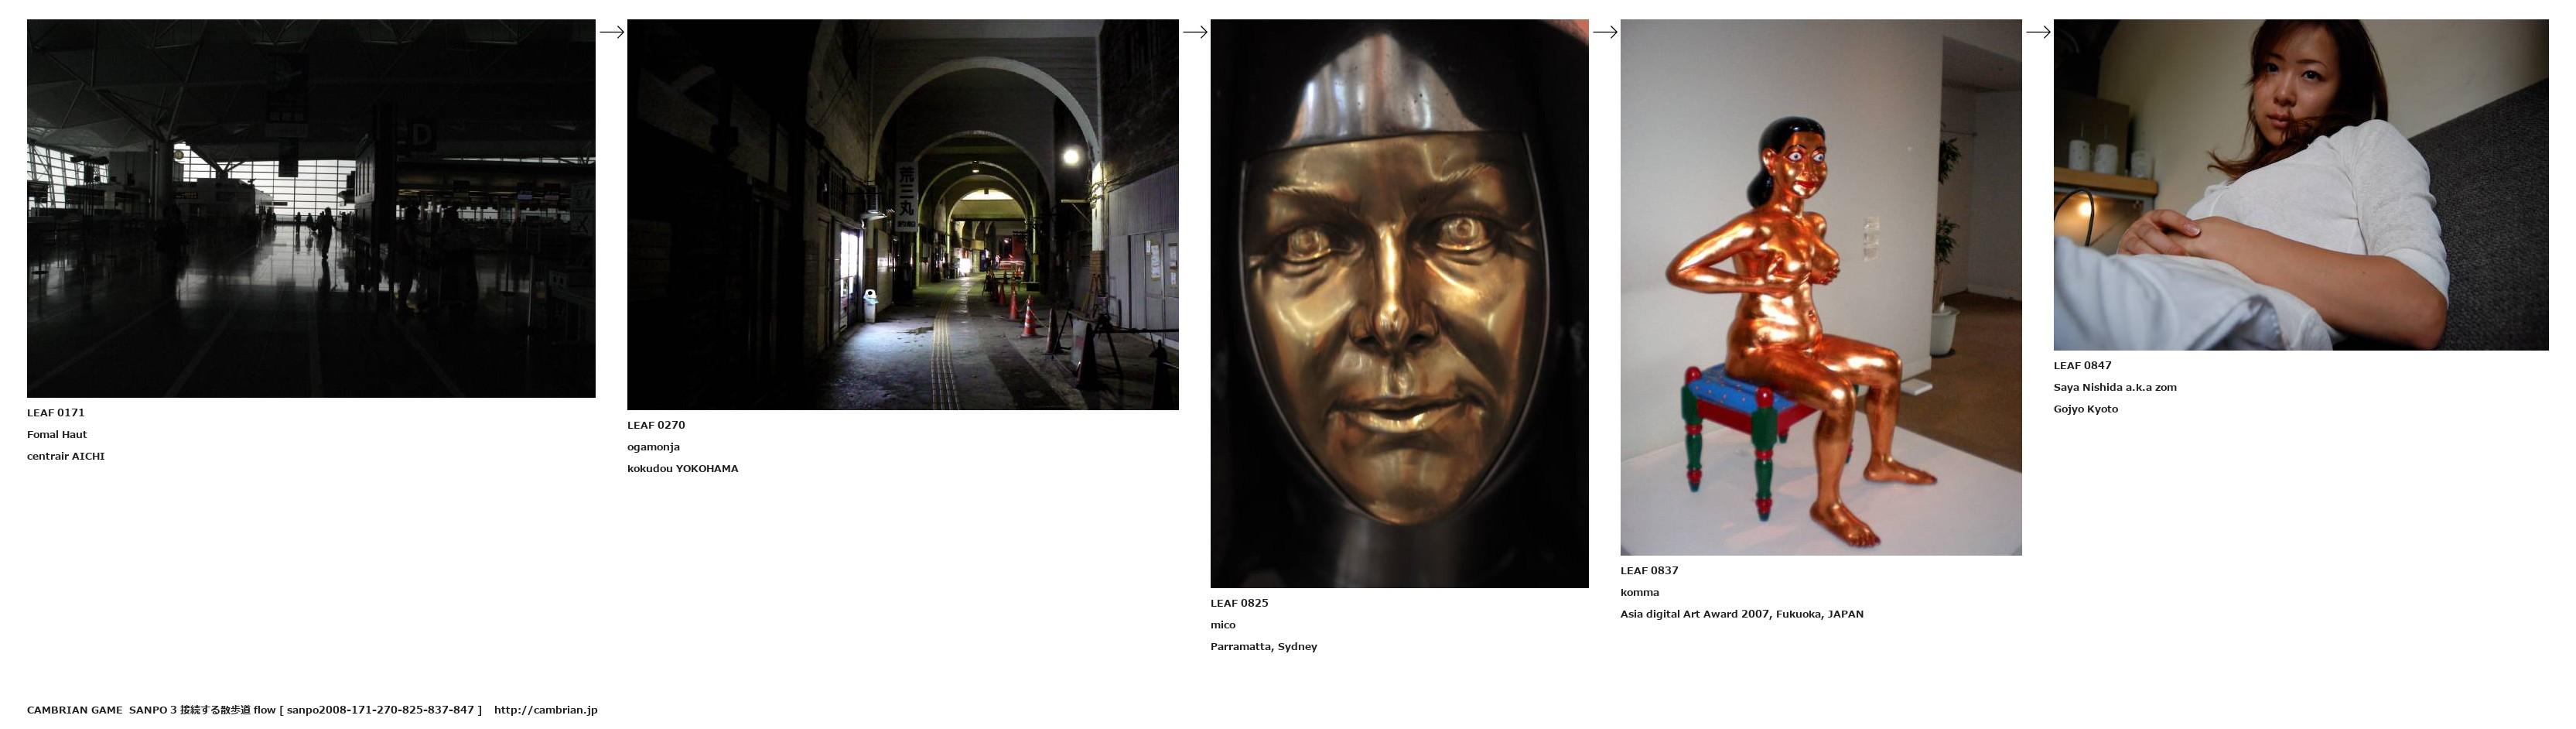This screenshot has width=2576, height=729.
Task: Click the arrow after the arcade photo
Action: click(1194, 32)
